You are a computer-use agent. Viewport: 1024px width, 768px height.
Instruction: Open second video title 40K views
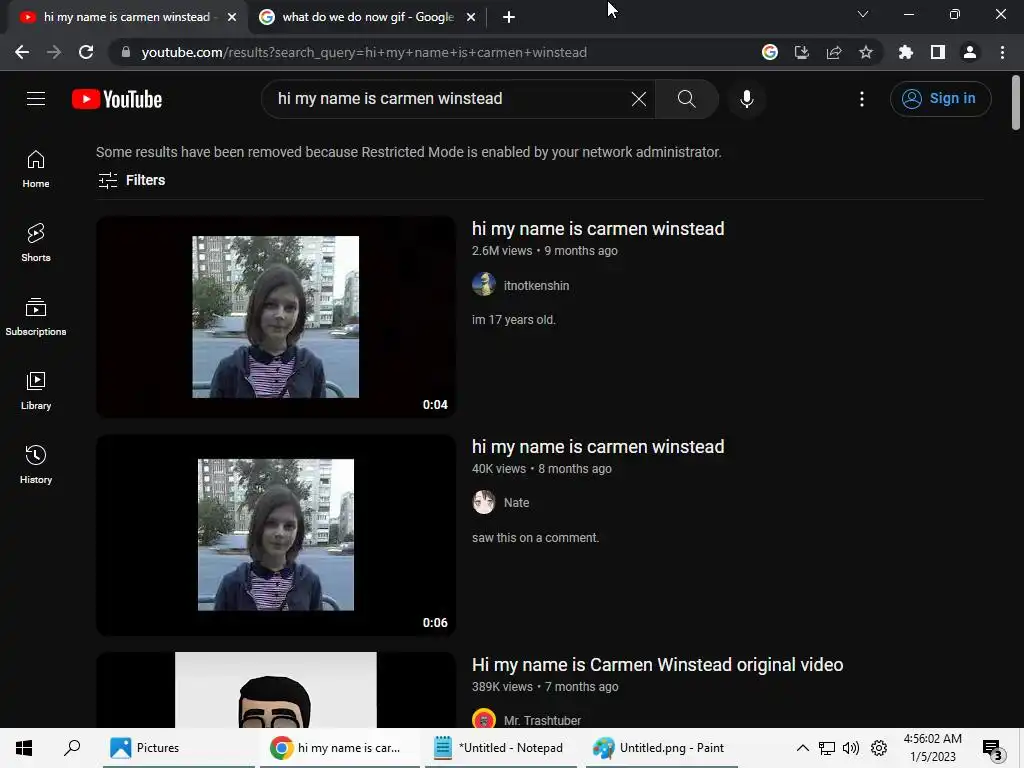pyautogui.click(x=598, y=447)
